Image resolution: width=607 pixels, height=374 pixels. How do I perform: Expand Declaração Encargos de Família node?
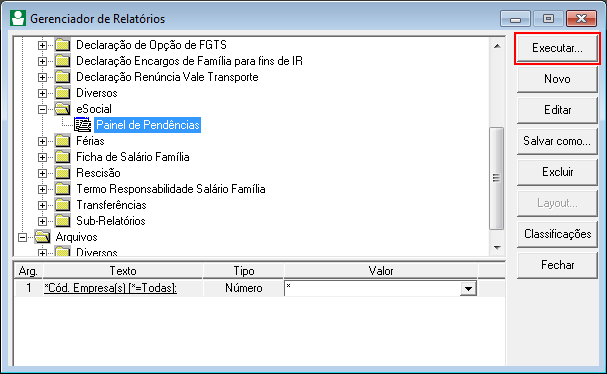coord(42,61)
